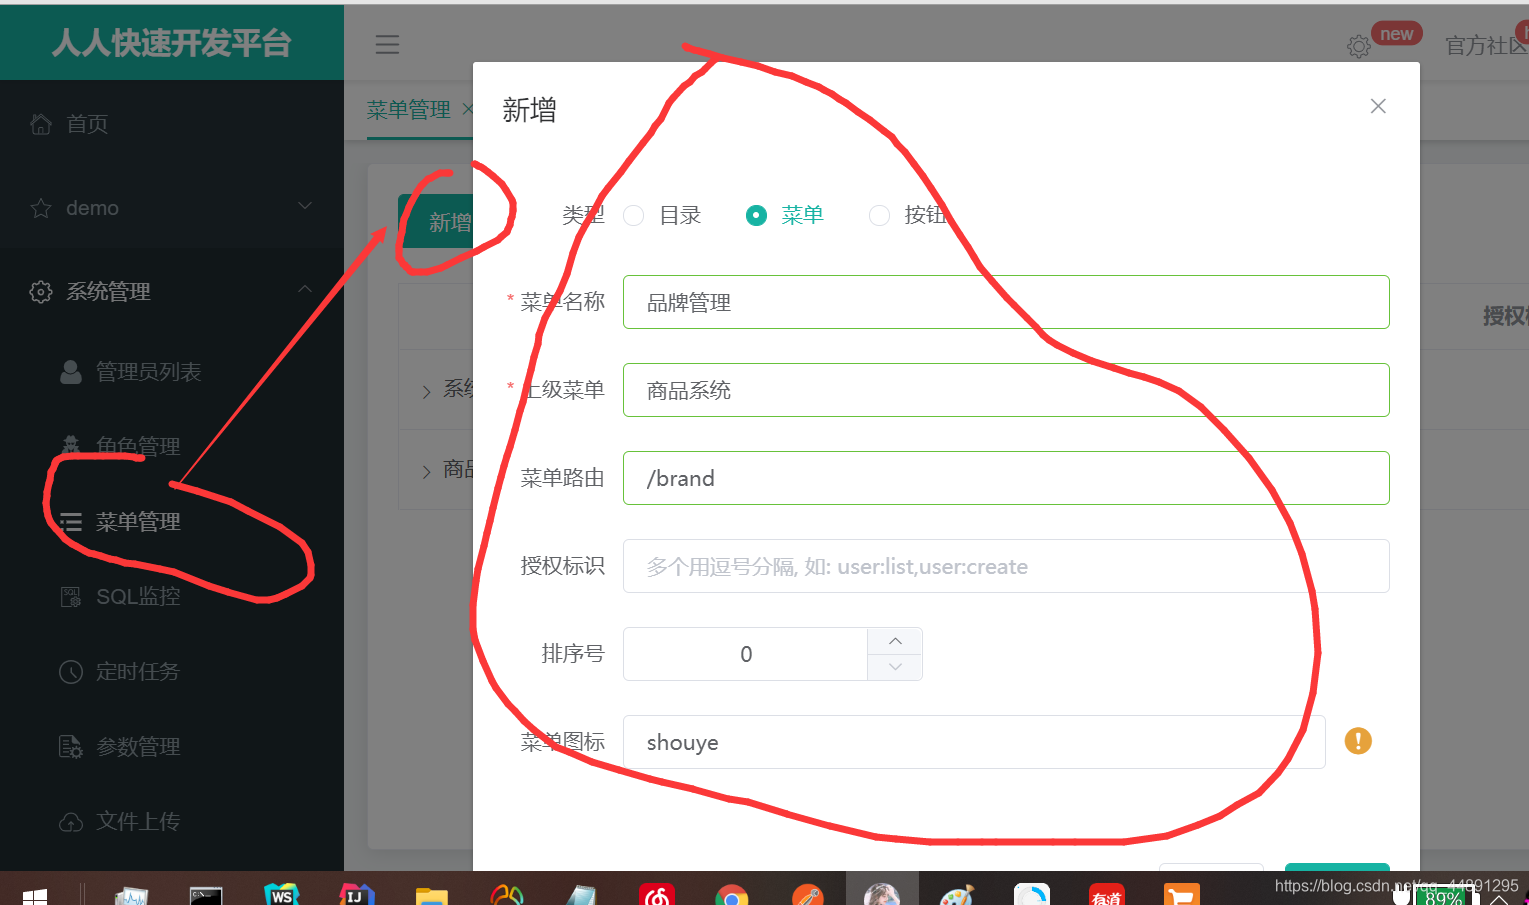Open Google Chrome from the taskbar
This screenshot has width=1529, height=905.
pos(732,895)
